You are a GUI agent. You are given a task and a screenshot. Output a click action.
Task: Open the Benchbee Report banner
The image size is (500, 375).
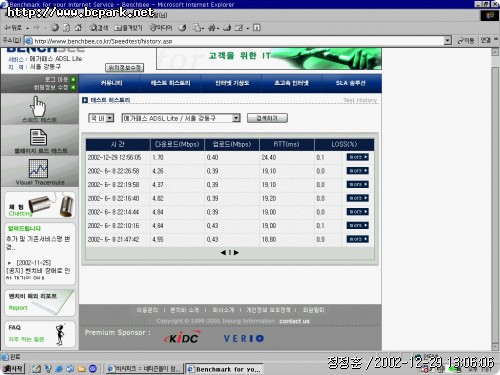[x=40, y=303]
